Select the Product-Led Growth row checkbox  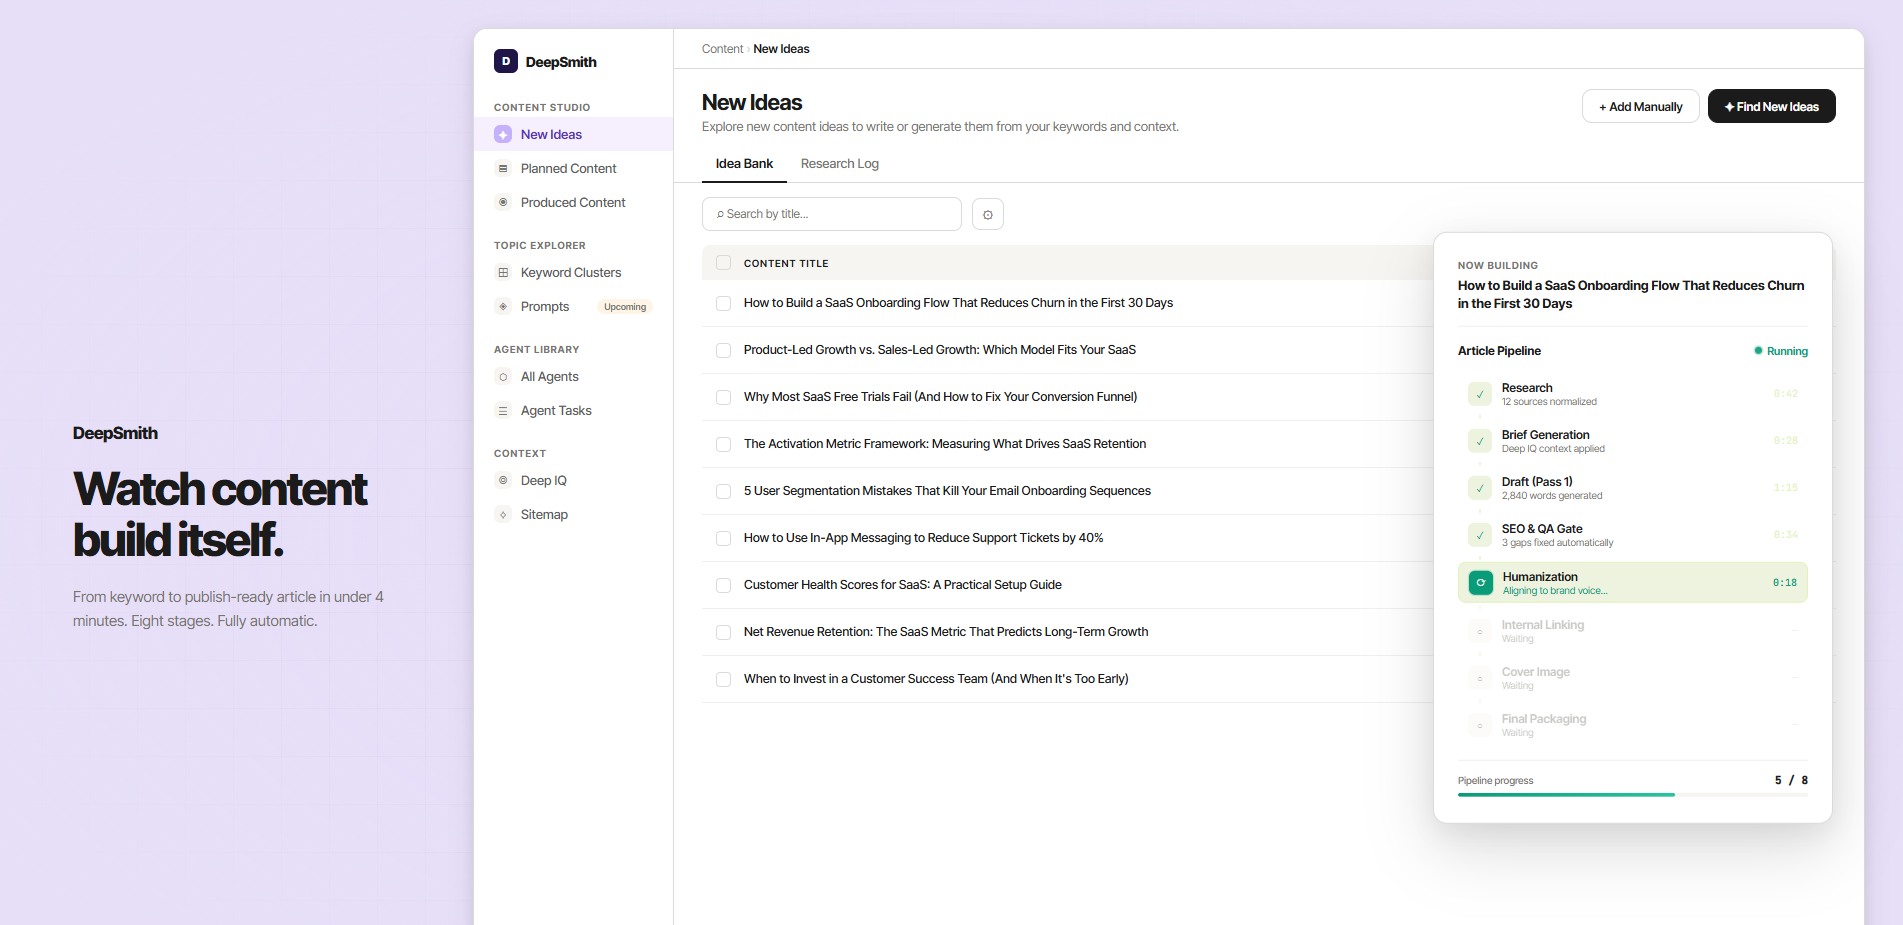723,350
